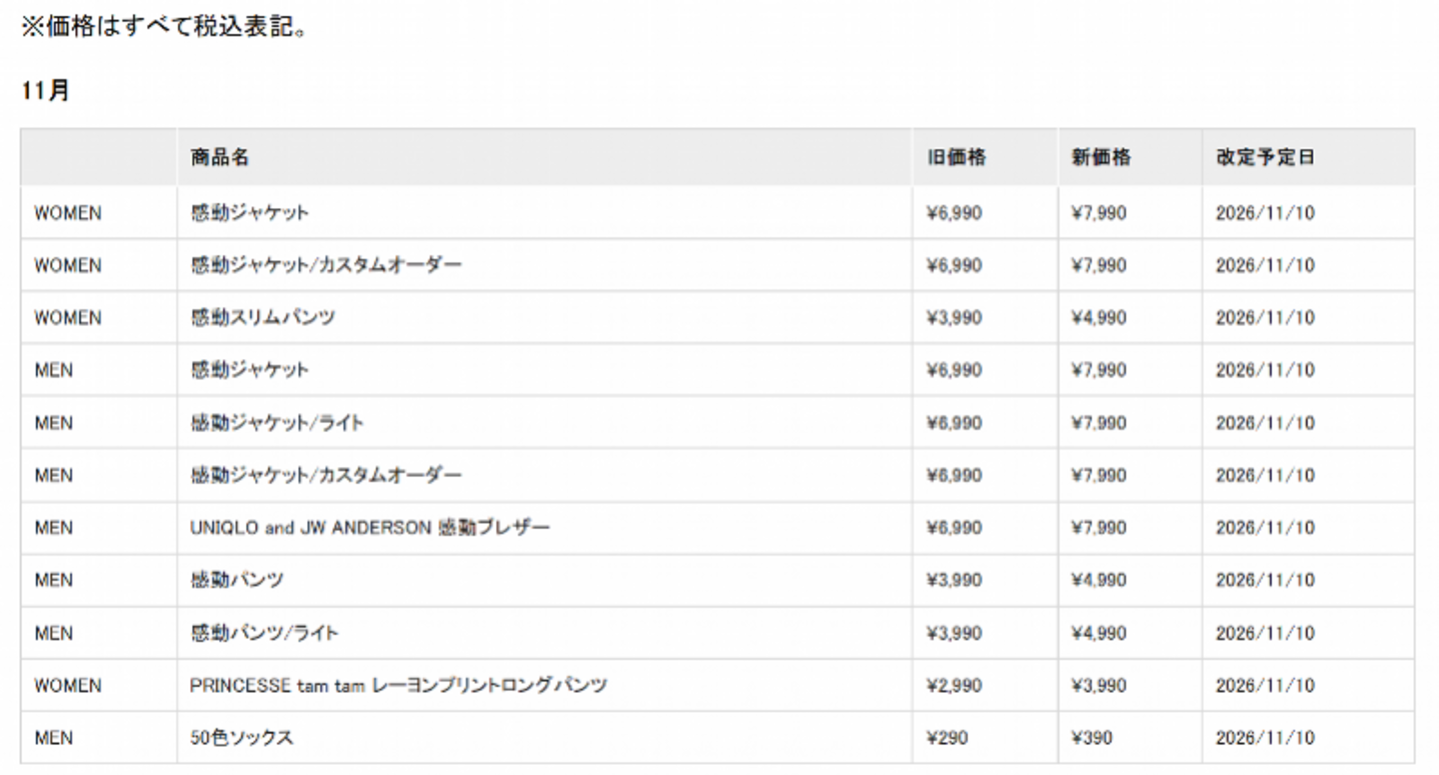Screen dimensions: 1439x775
Task: Select WOMEN label beside PRINCESSE tam tam
Action: click(68, 686)
